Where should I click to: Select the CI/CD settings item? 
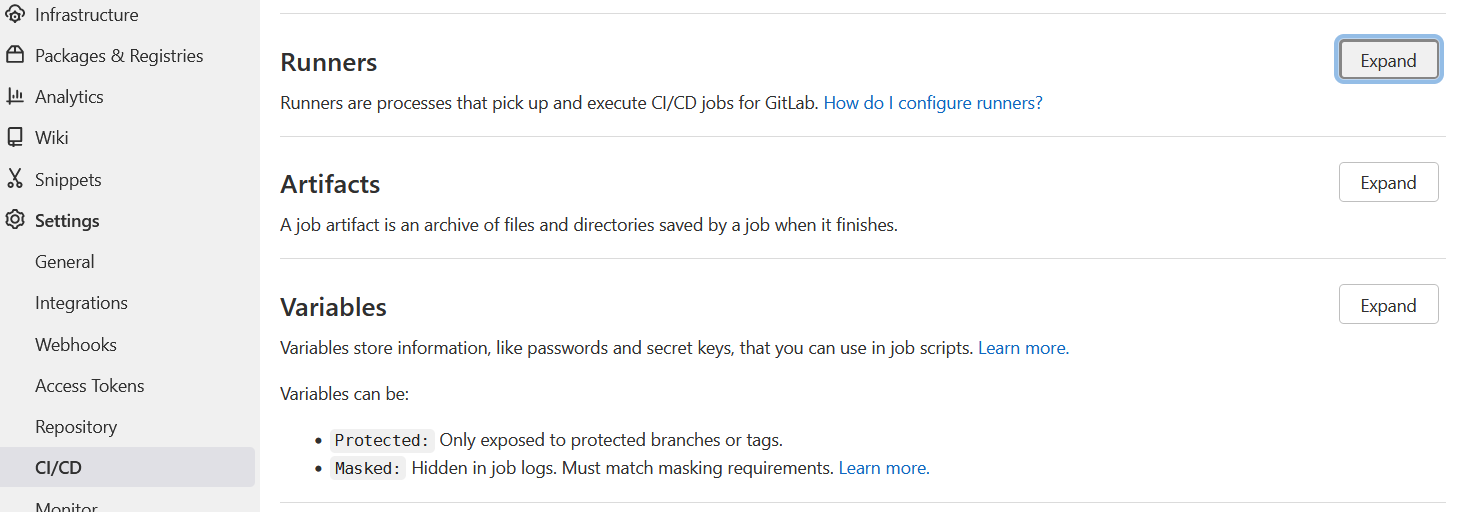[58, 468]
